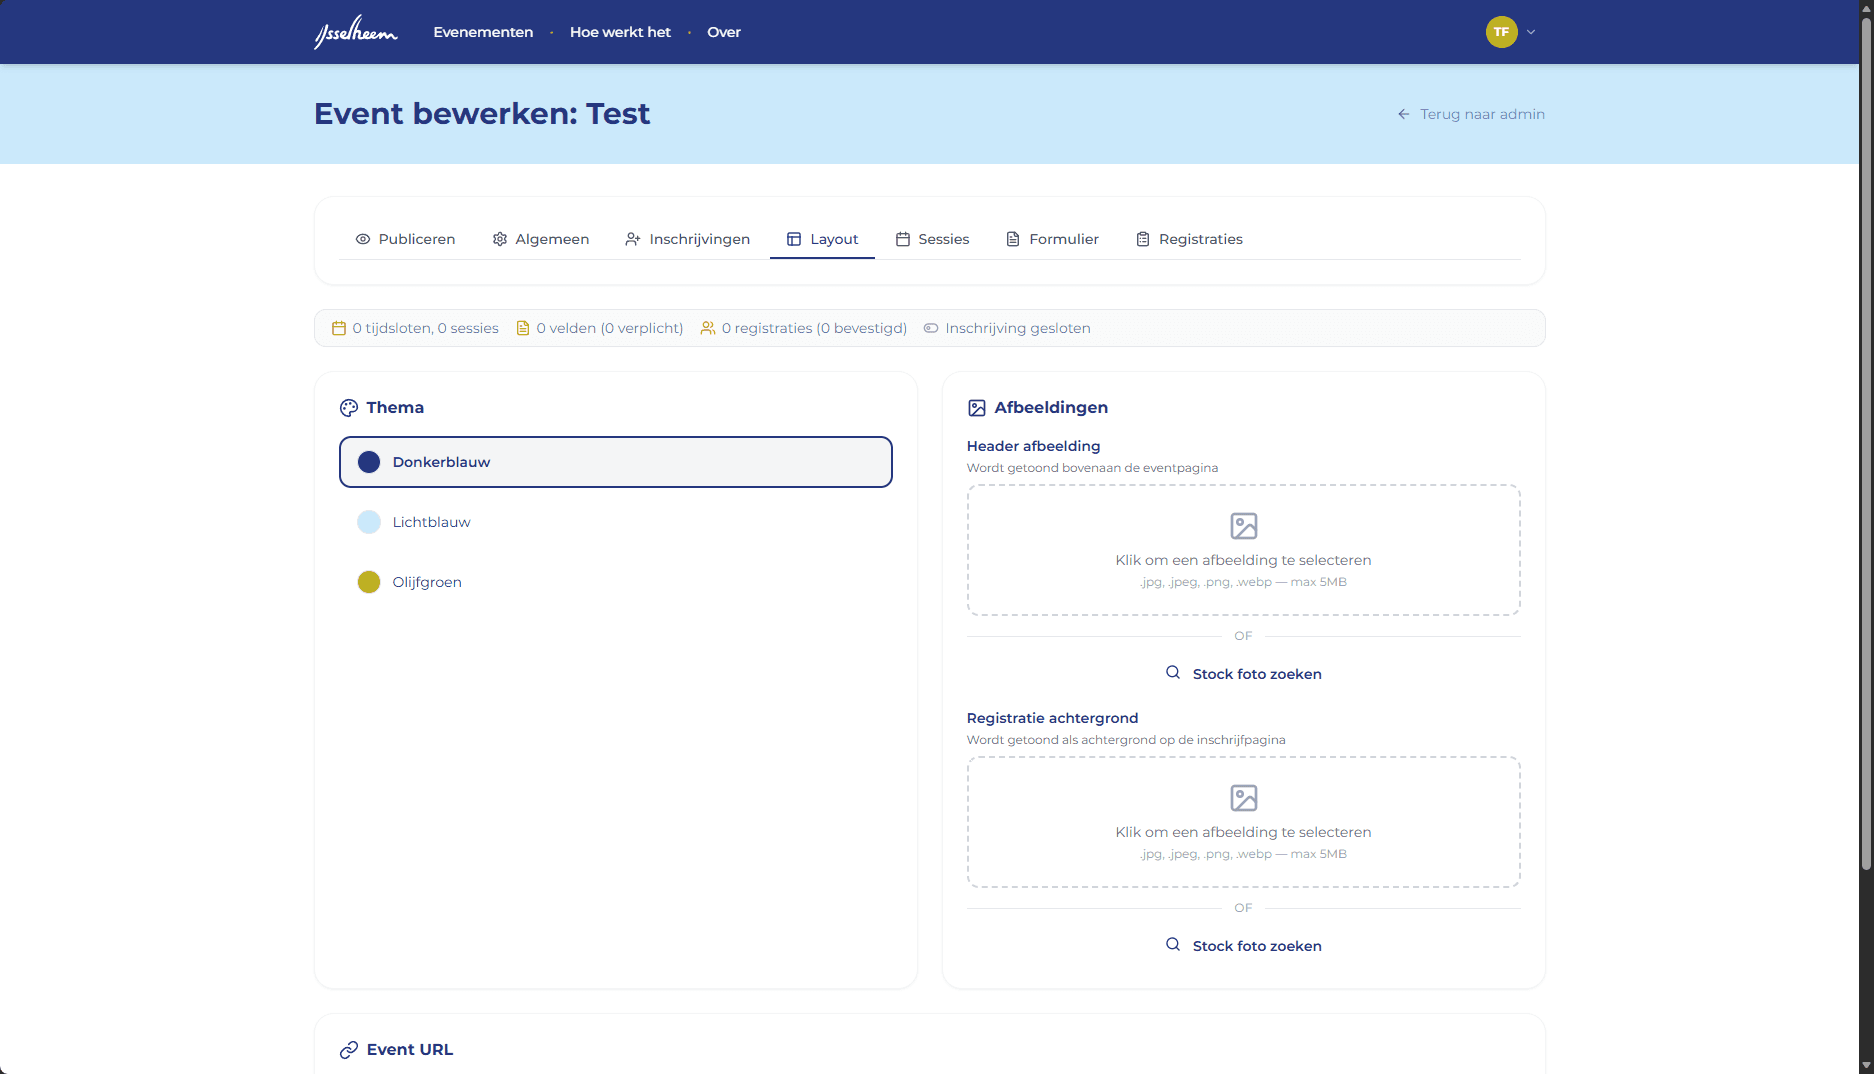Image resolution: width=1874 pixels, height=1074 pixels.
Task: Click the document icon on Formulier
Action: point(1013,239)
